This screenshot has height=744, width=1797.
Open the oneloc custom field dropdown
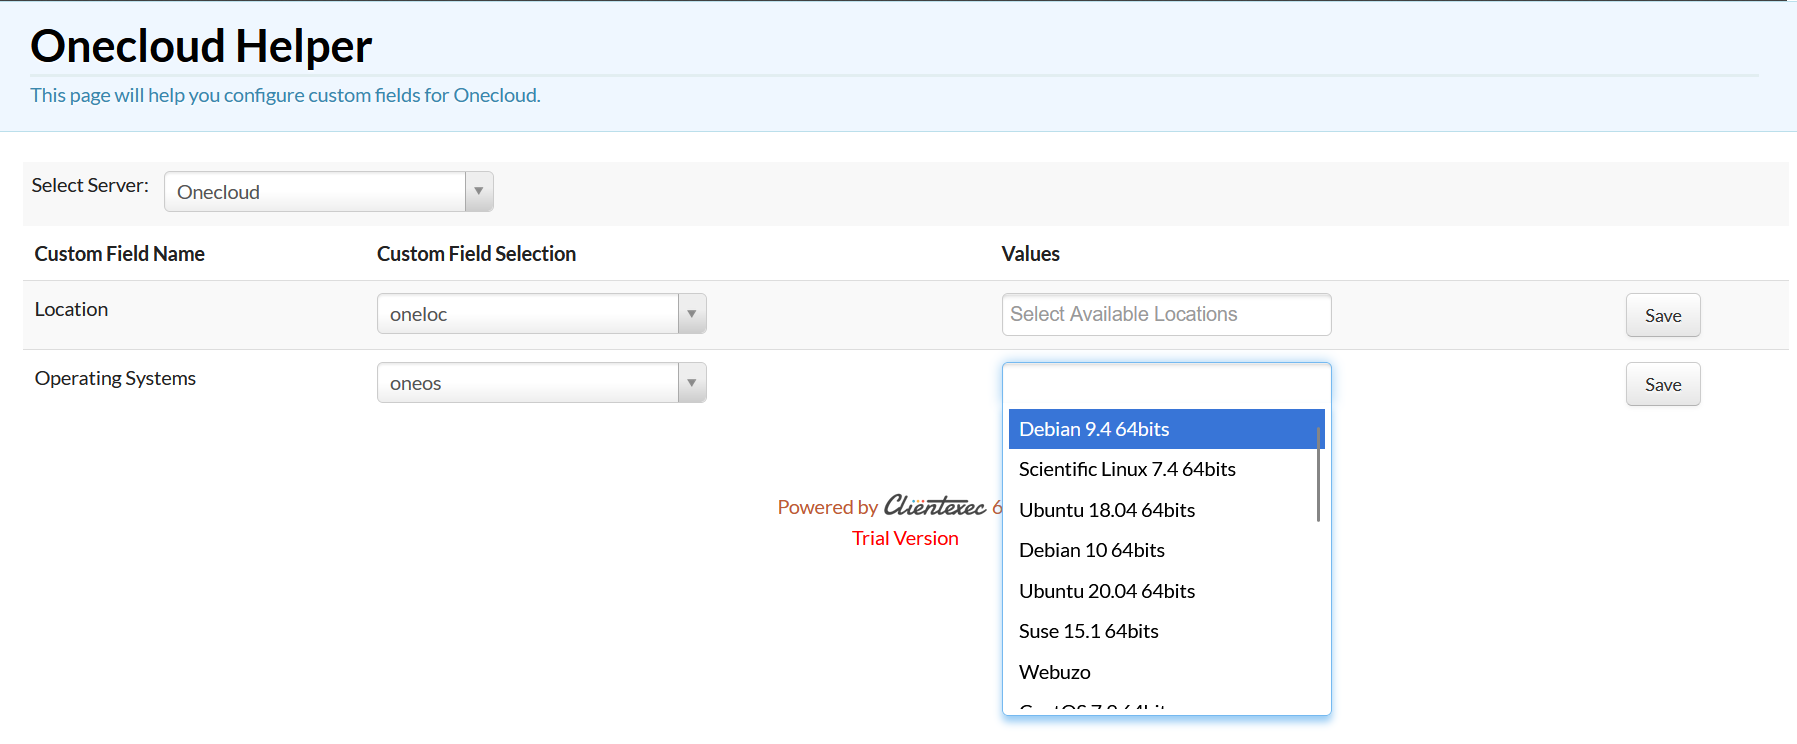(541, 314)
